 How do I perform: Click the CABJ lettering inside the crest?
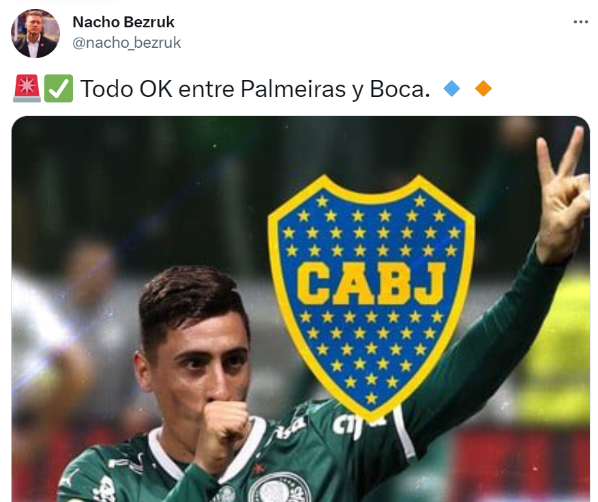coord(371,283)
